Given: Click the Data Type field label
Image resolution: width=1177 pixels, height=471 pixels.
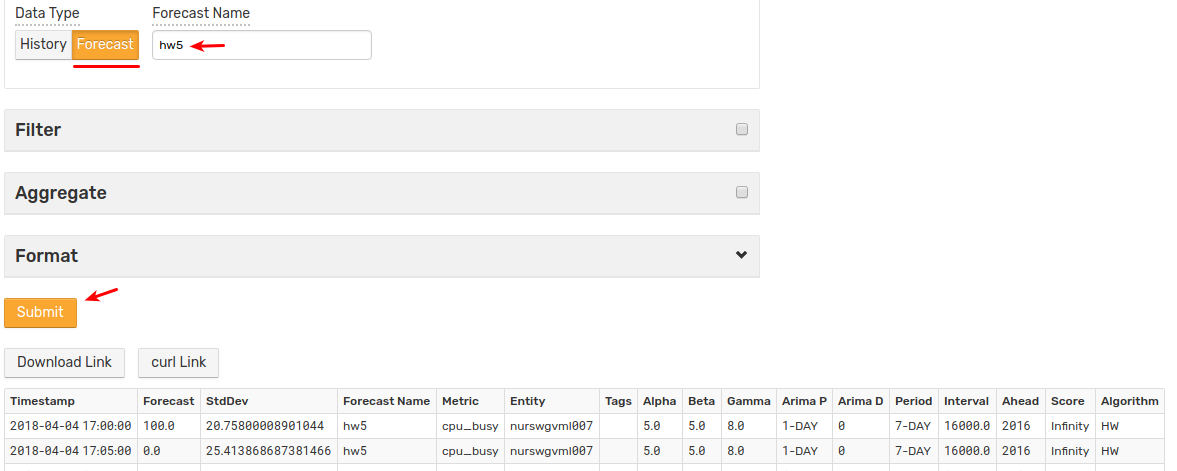Looking at the screenshot, I should 47,14.
